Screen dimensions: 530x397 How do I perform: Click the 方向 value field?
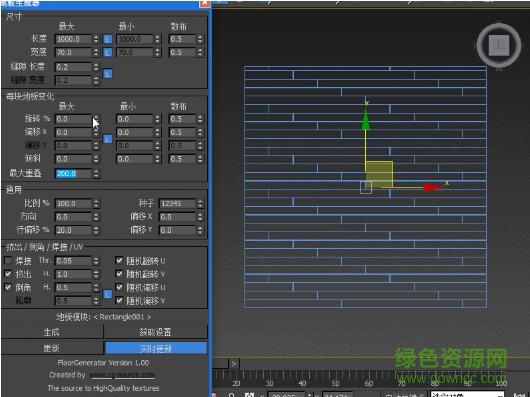73,217
